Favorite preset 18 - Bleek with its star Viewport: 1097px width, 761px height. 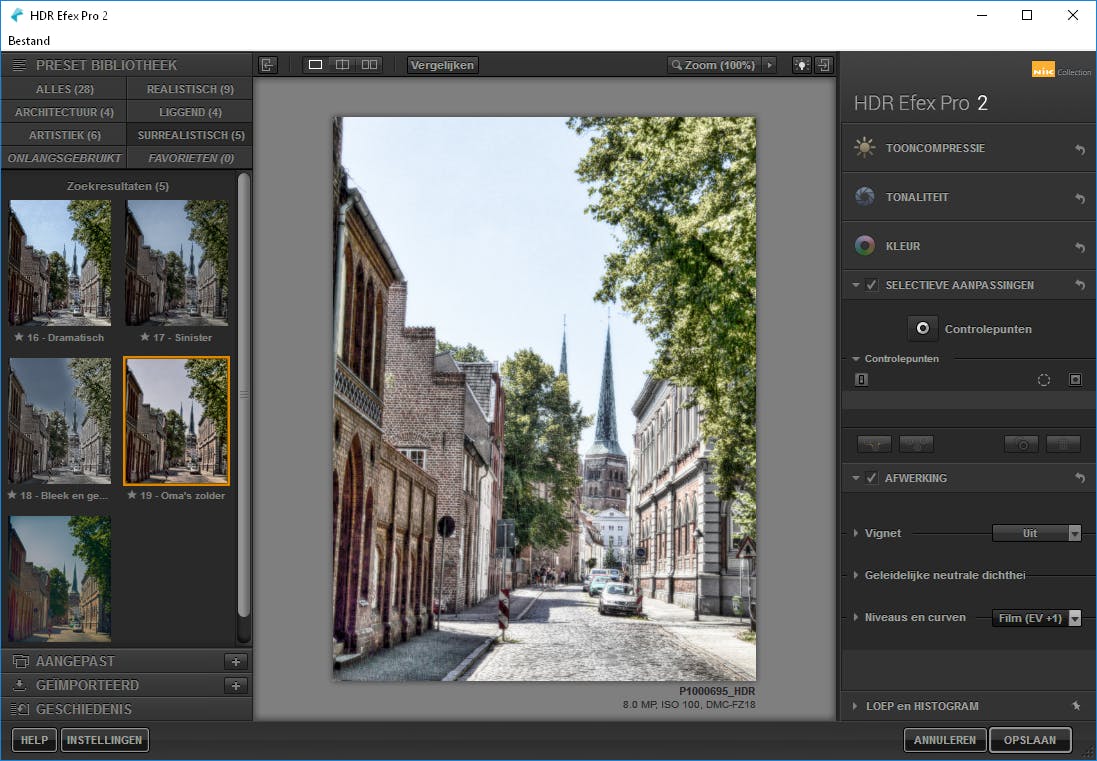pyautogui.click(x=12, y=495)
